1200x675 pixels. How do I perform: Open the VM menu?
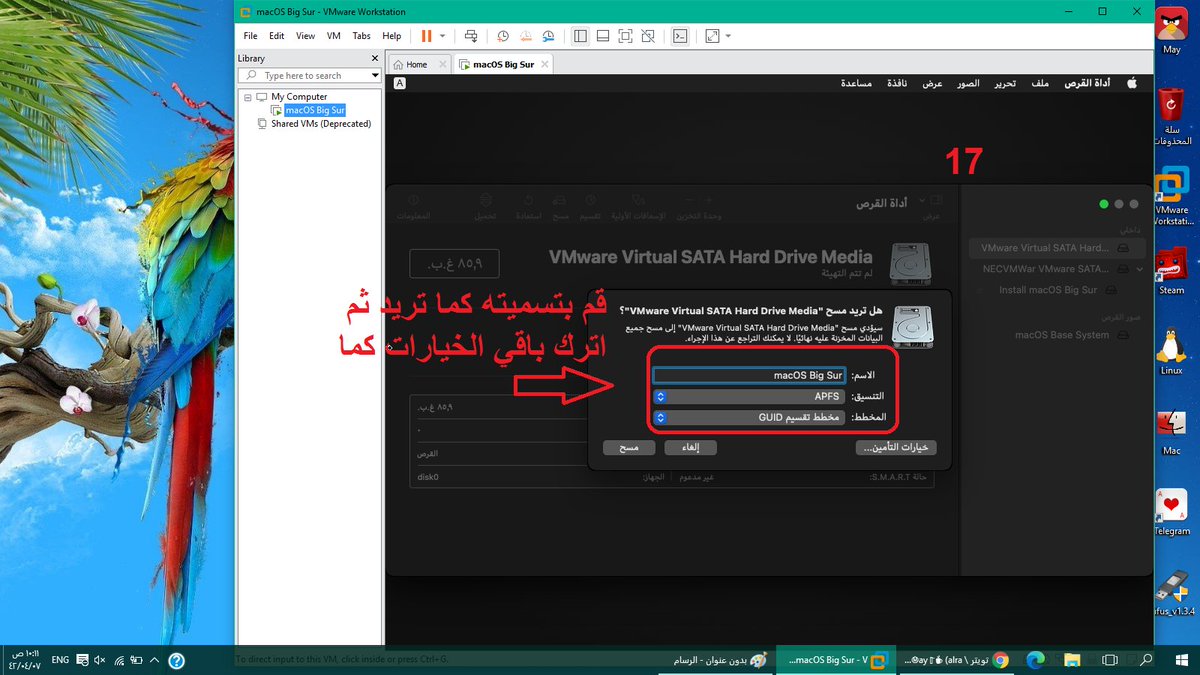(334, 36)
